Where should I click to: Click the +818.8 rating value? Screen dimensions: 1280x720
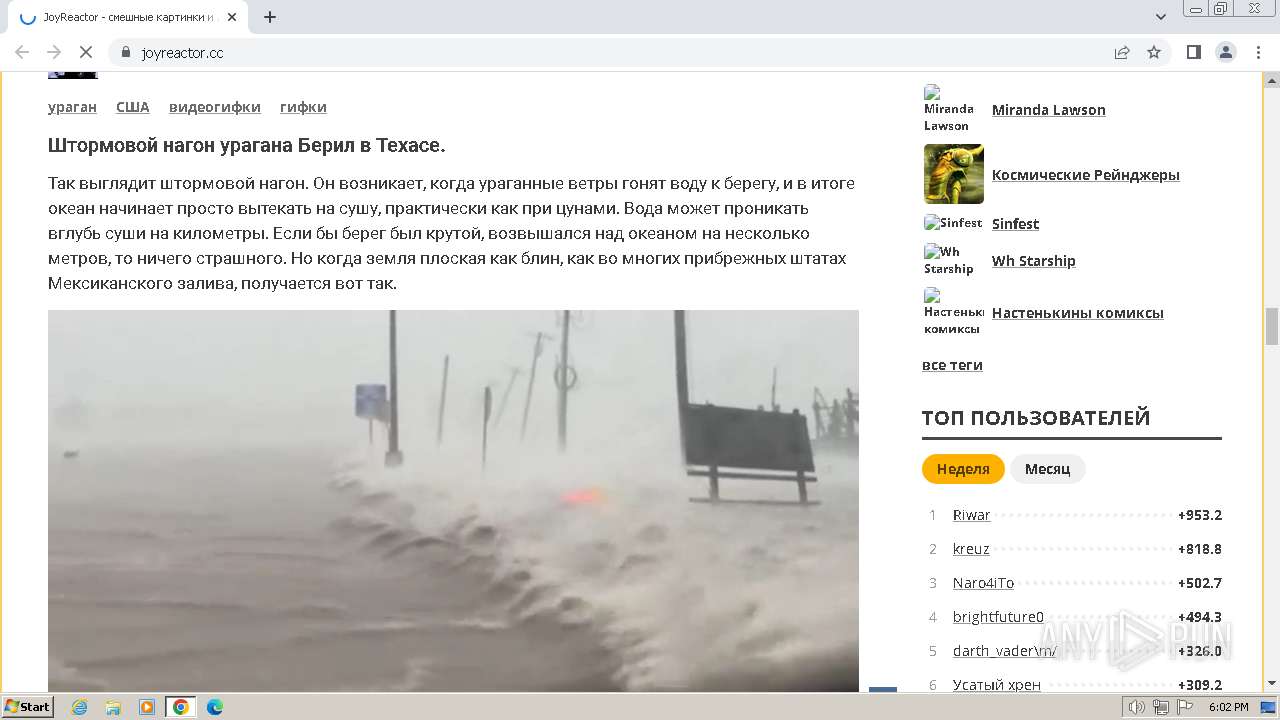pyautogui.click(x=1200, y=549)
